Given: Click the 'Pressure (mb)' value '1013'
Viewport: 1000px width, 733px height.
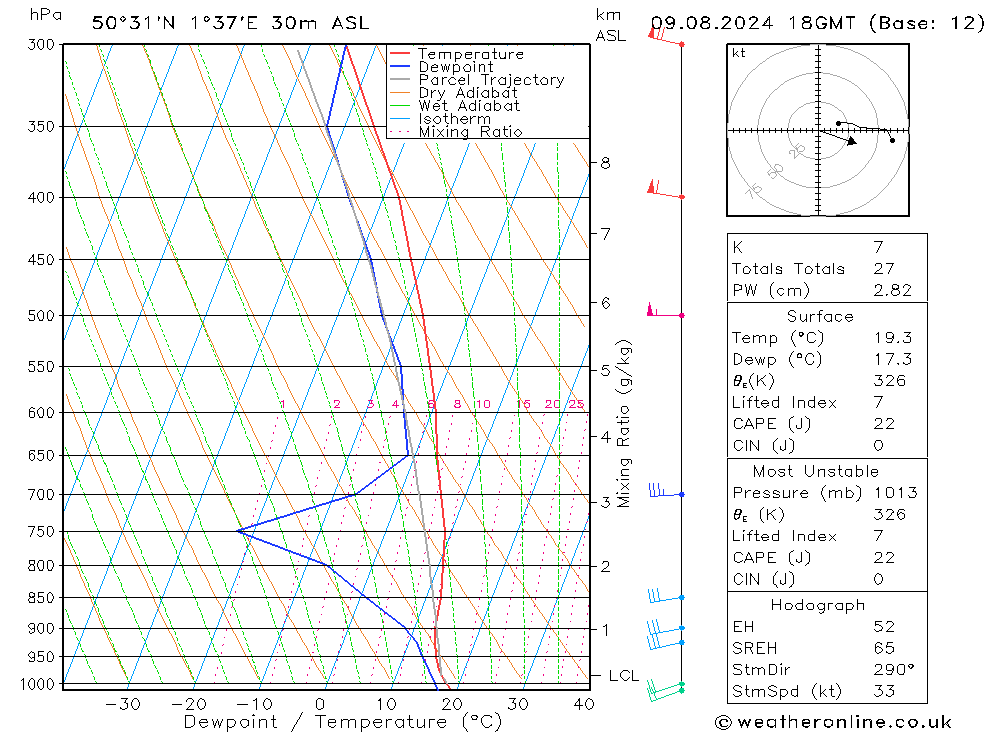Looking at the screenshot, I should coord(895,492).
